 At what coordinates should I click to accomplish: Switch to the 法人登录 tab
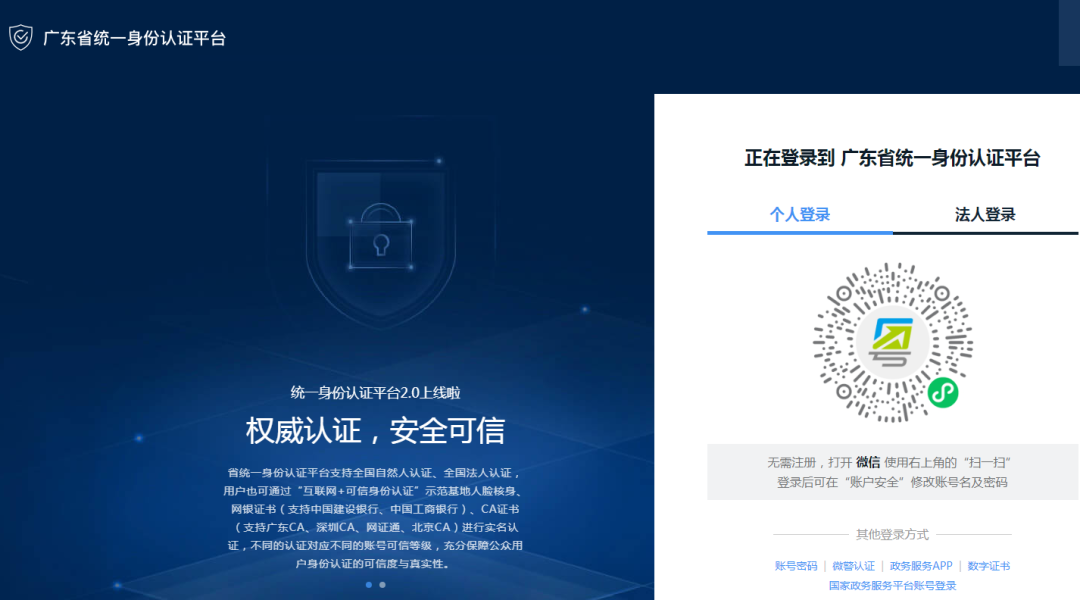click(x=985, y=214)
